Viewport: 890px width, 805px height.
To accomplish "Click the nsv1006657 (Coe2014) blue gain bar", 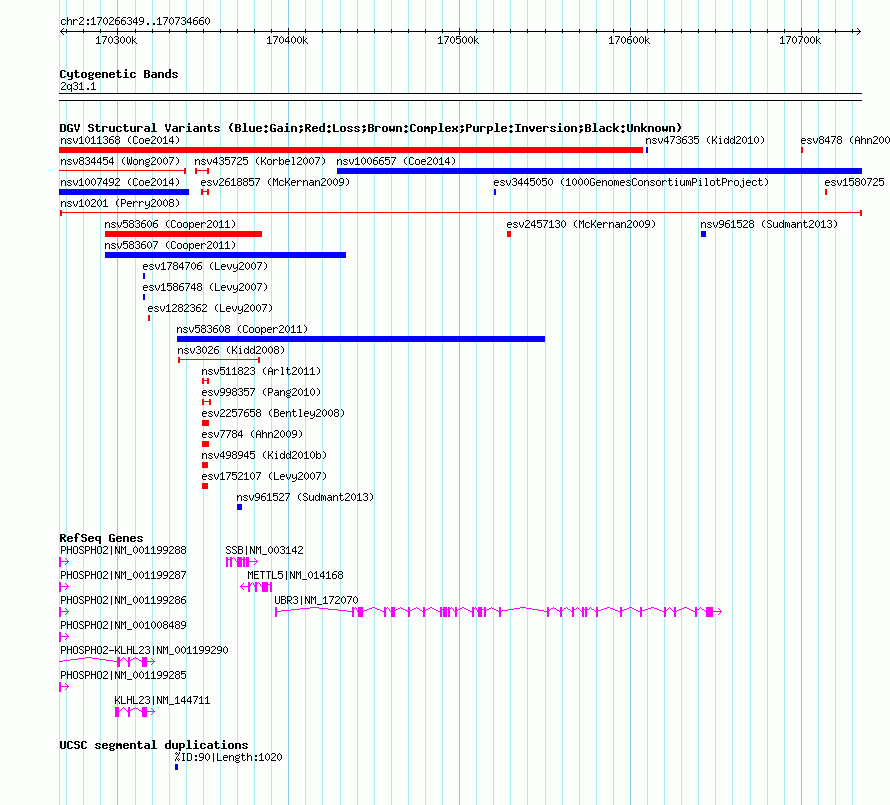I will pos(599,171).
